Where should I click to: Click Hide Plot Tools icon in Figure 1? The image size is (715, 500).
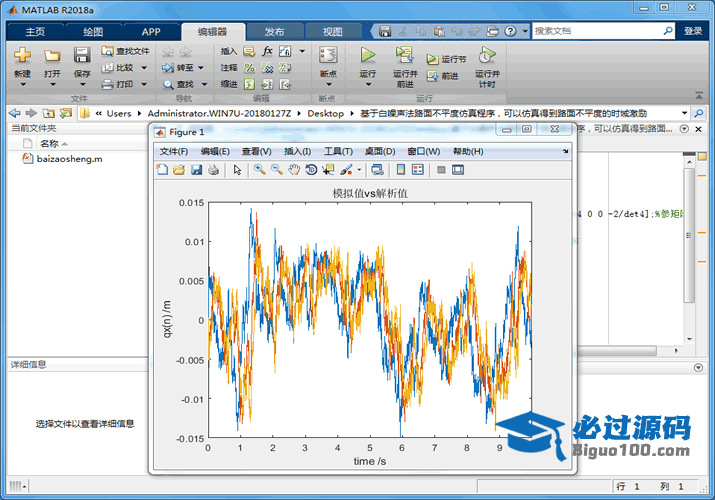tap(440, 170)
